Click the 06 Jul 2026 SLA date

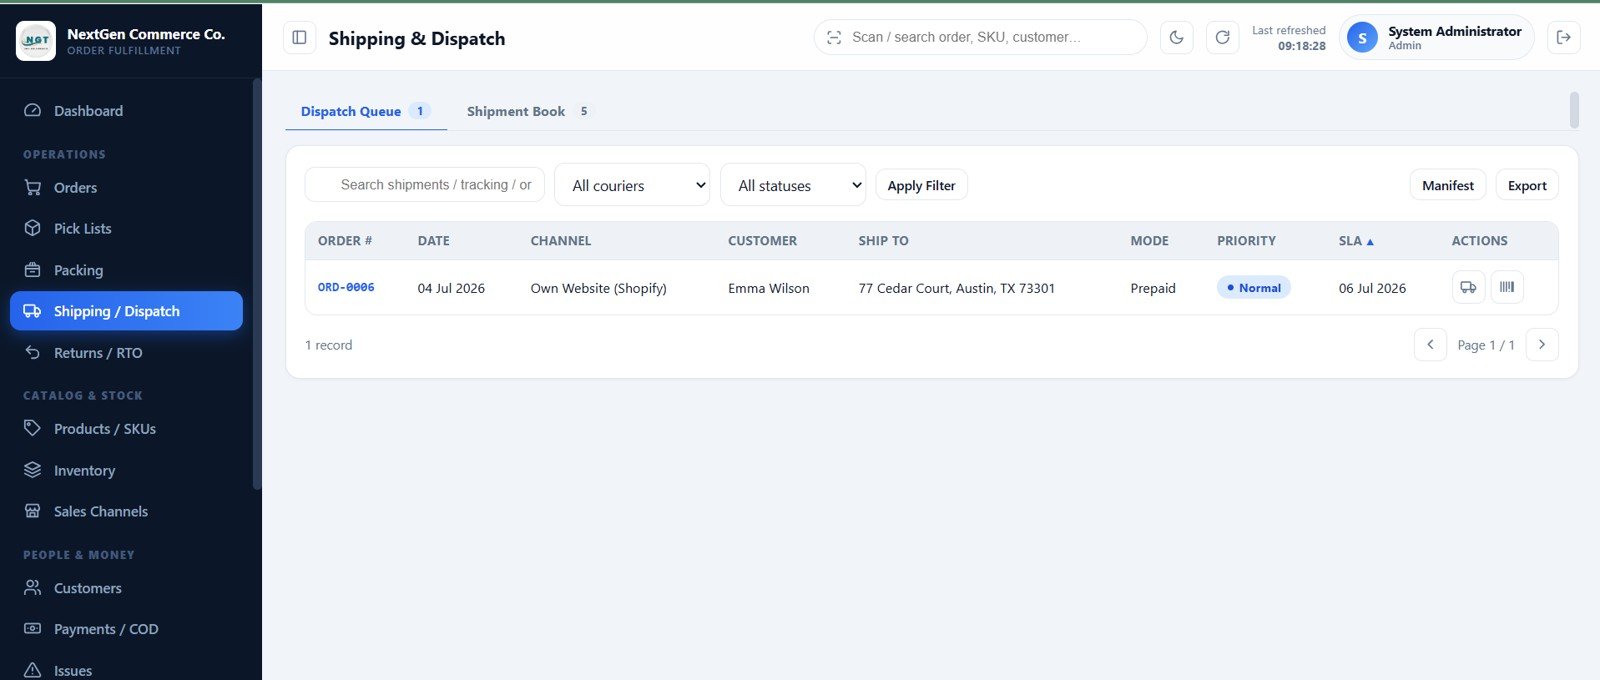coord(1372,288)
